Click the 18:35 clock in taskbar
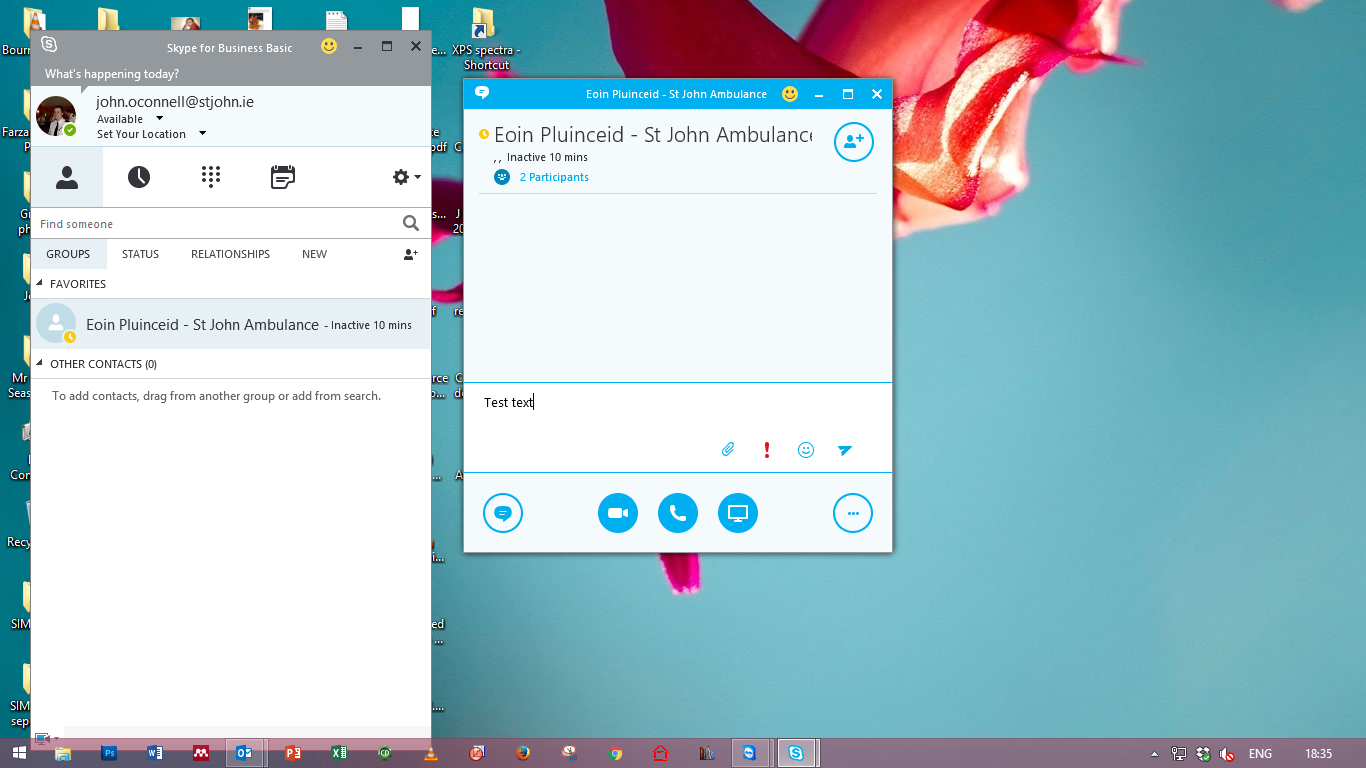The image size is (1366, 768). point(1318,754)
